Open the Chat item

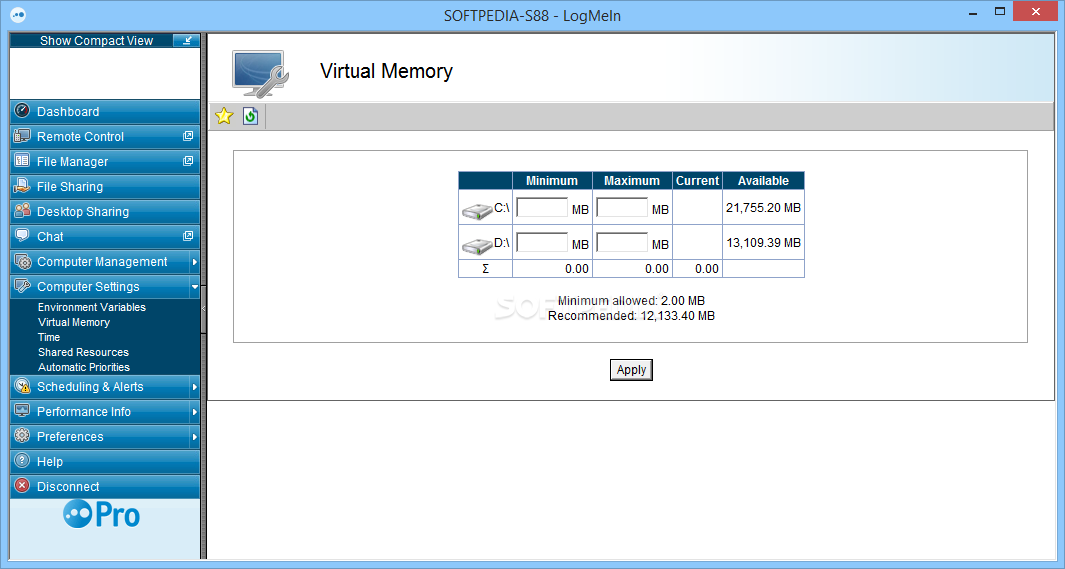pyautogui.click(x=105, y=237)
